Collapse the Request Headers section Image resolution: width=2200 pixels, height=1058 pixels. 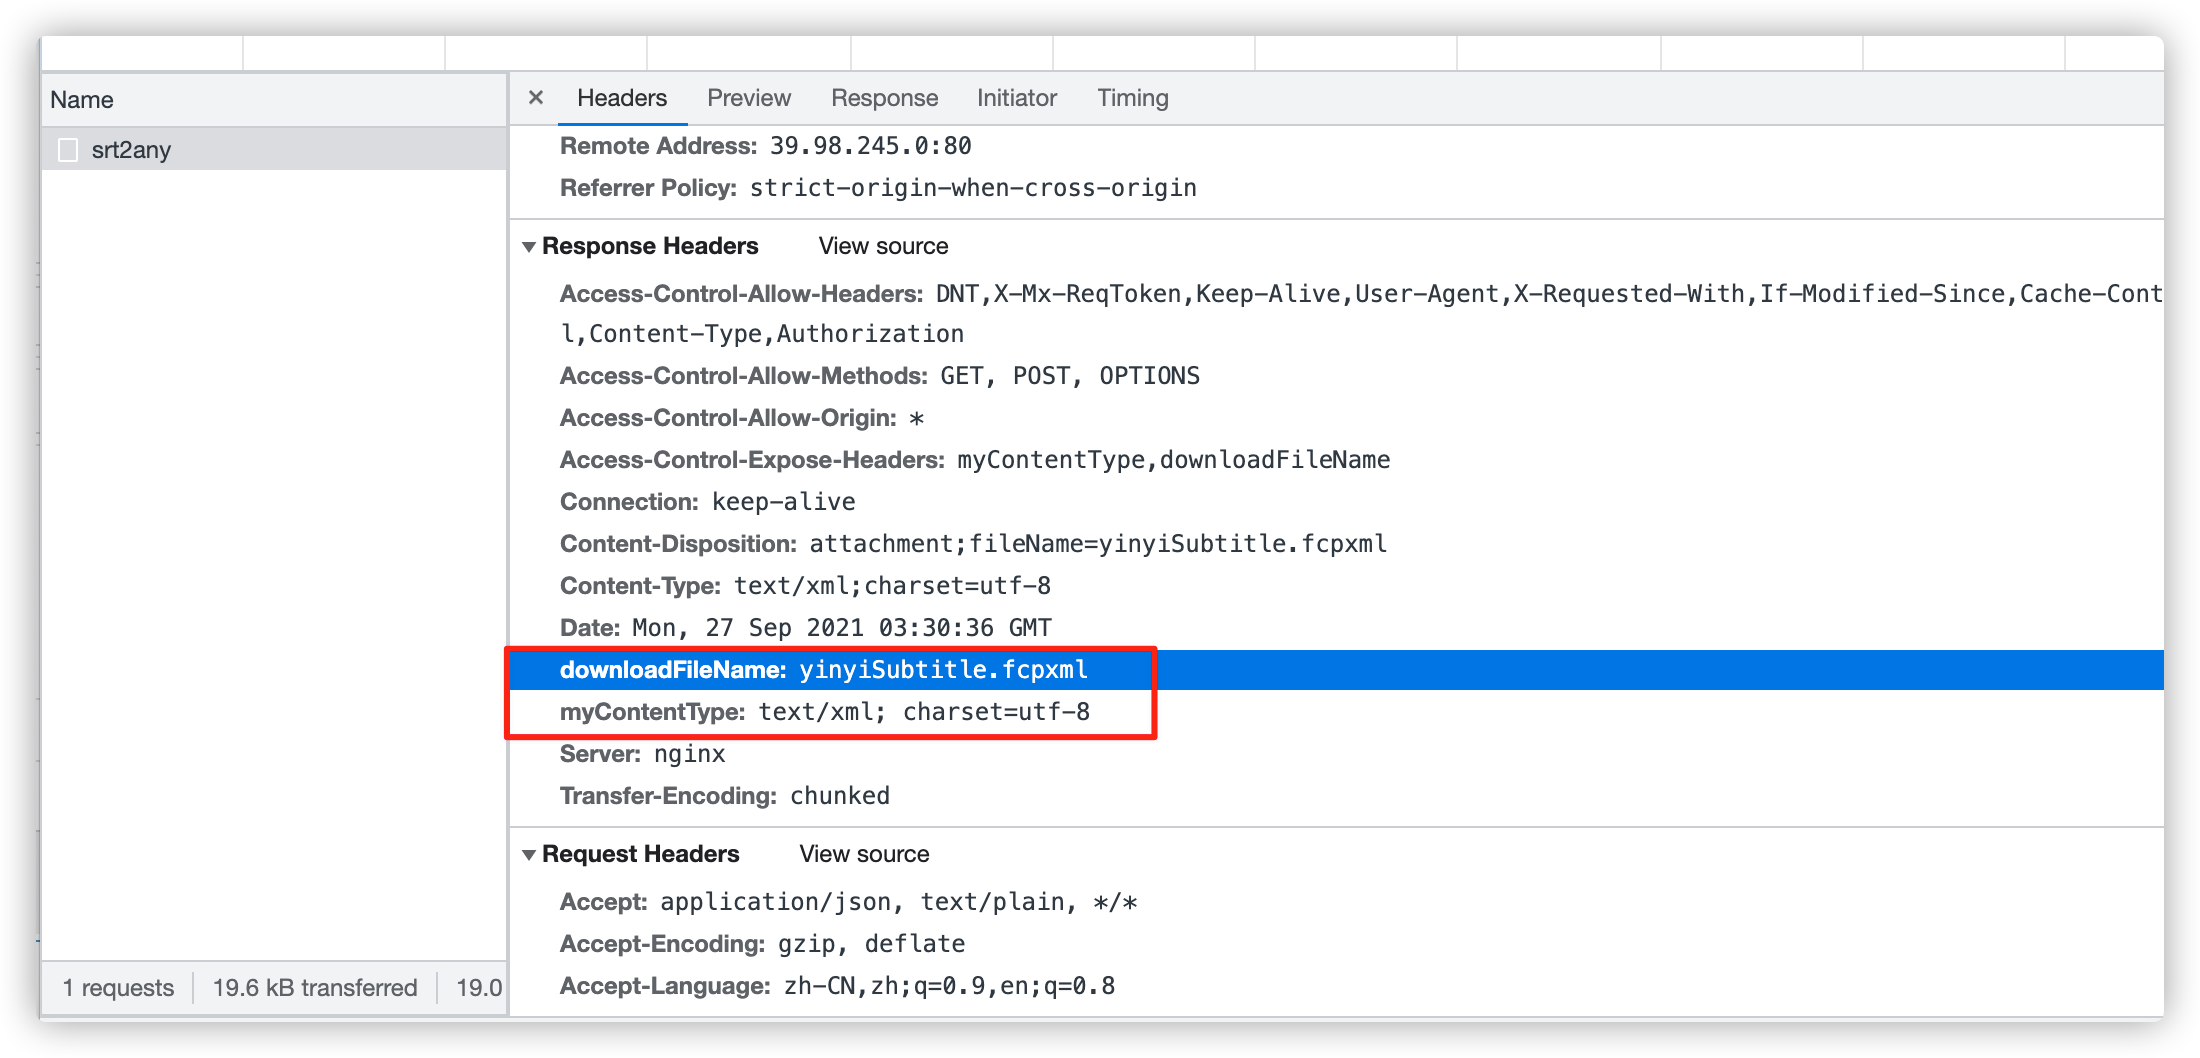529,855
